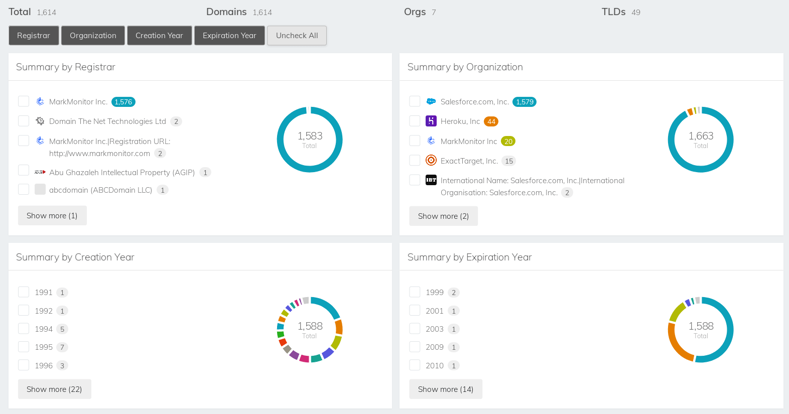The image size is (789, 414).
Task: Click the green 20 MarkMonitor badge
Action: click(x=508, y=141)
